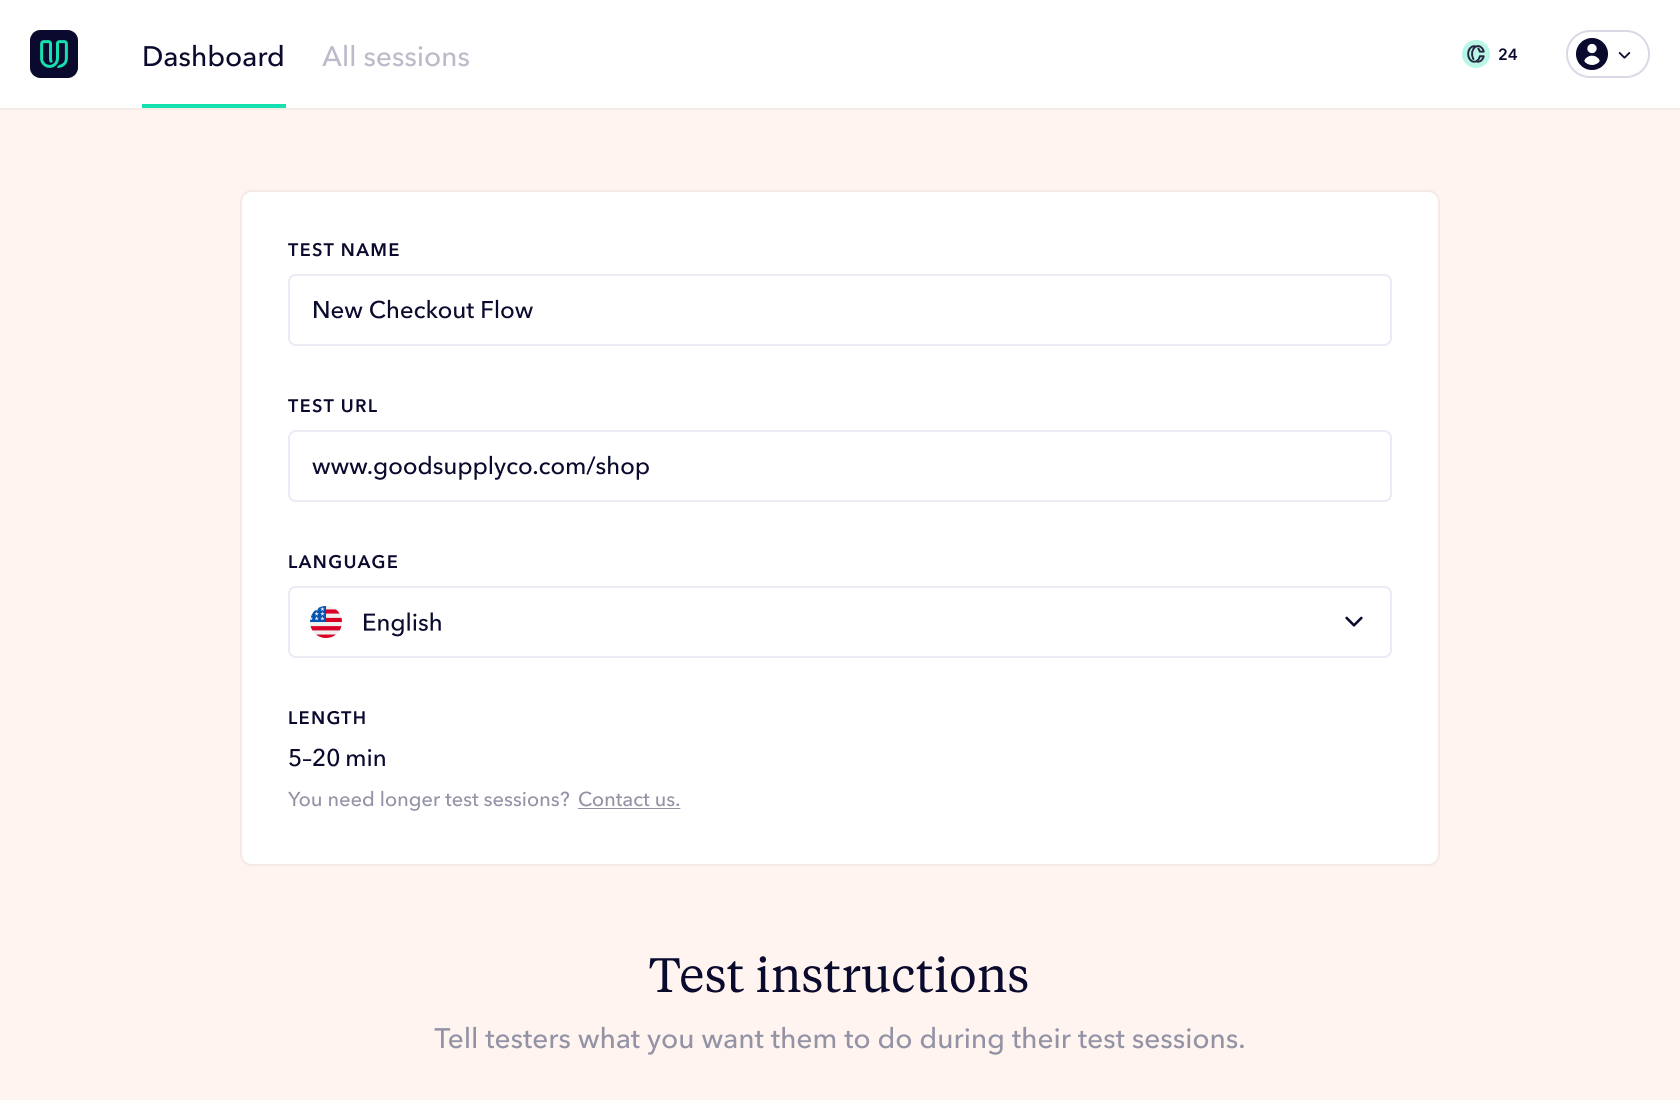Screen dimensions: 1680x1100
Task: Focus the New Checkout Flow name field
Action: pyautogui.click(x=838, y=310)
